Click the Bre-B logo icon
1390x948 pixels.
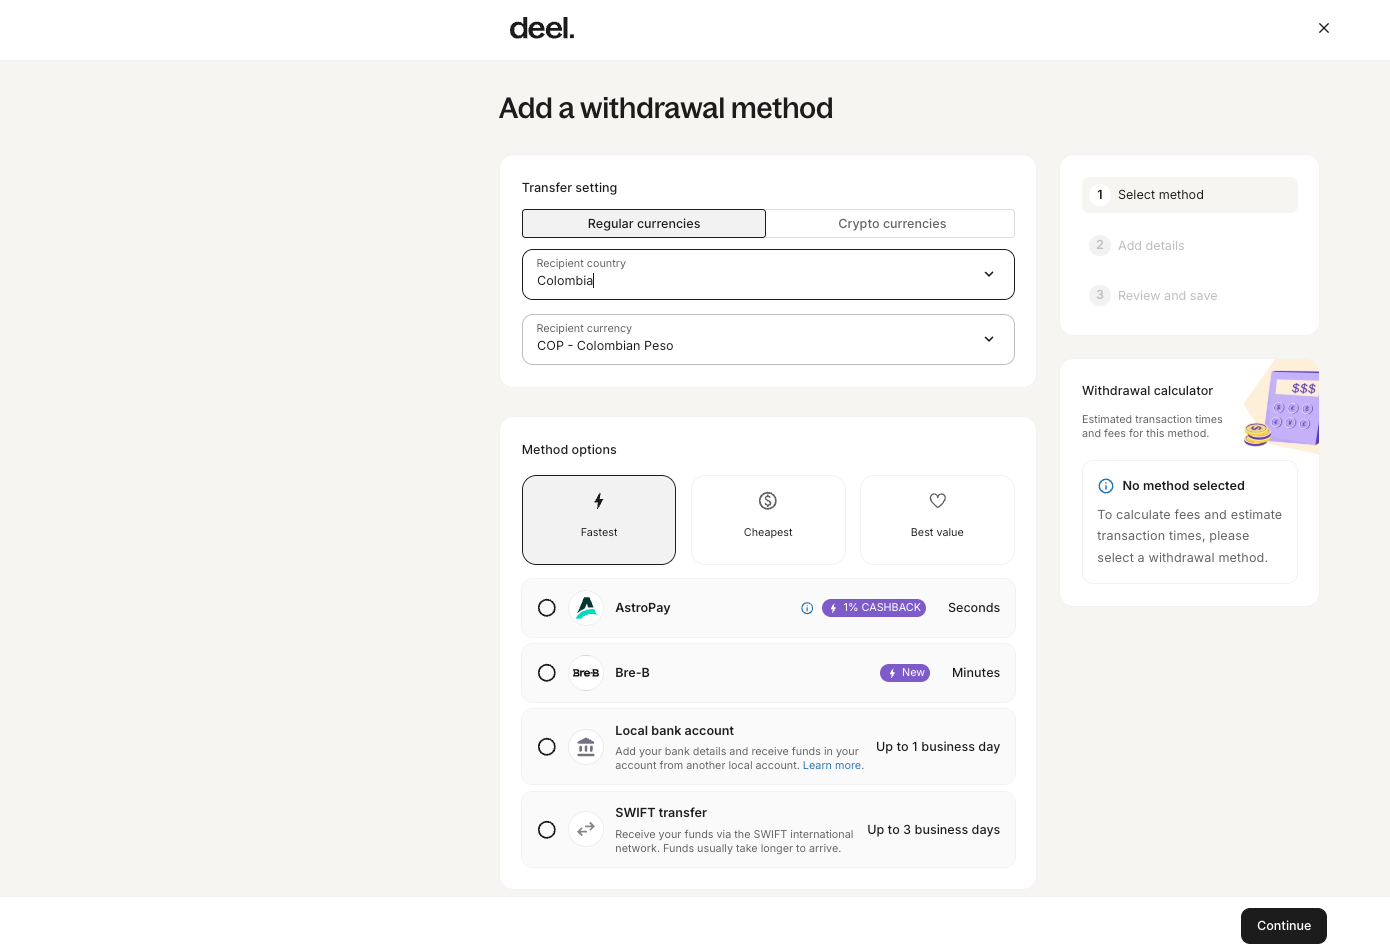tap(586, 673)
